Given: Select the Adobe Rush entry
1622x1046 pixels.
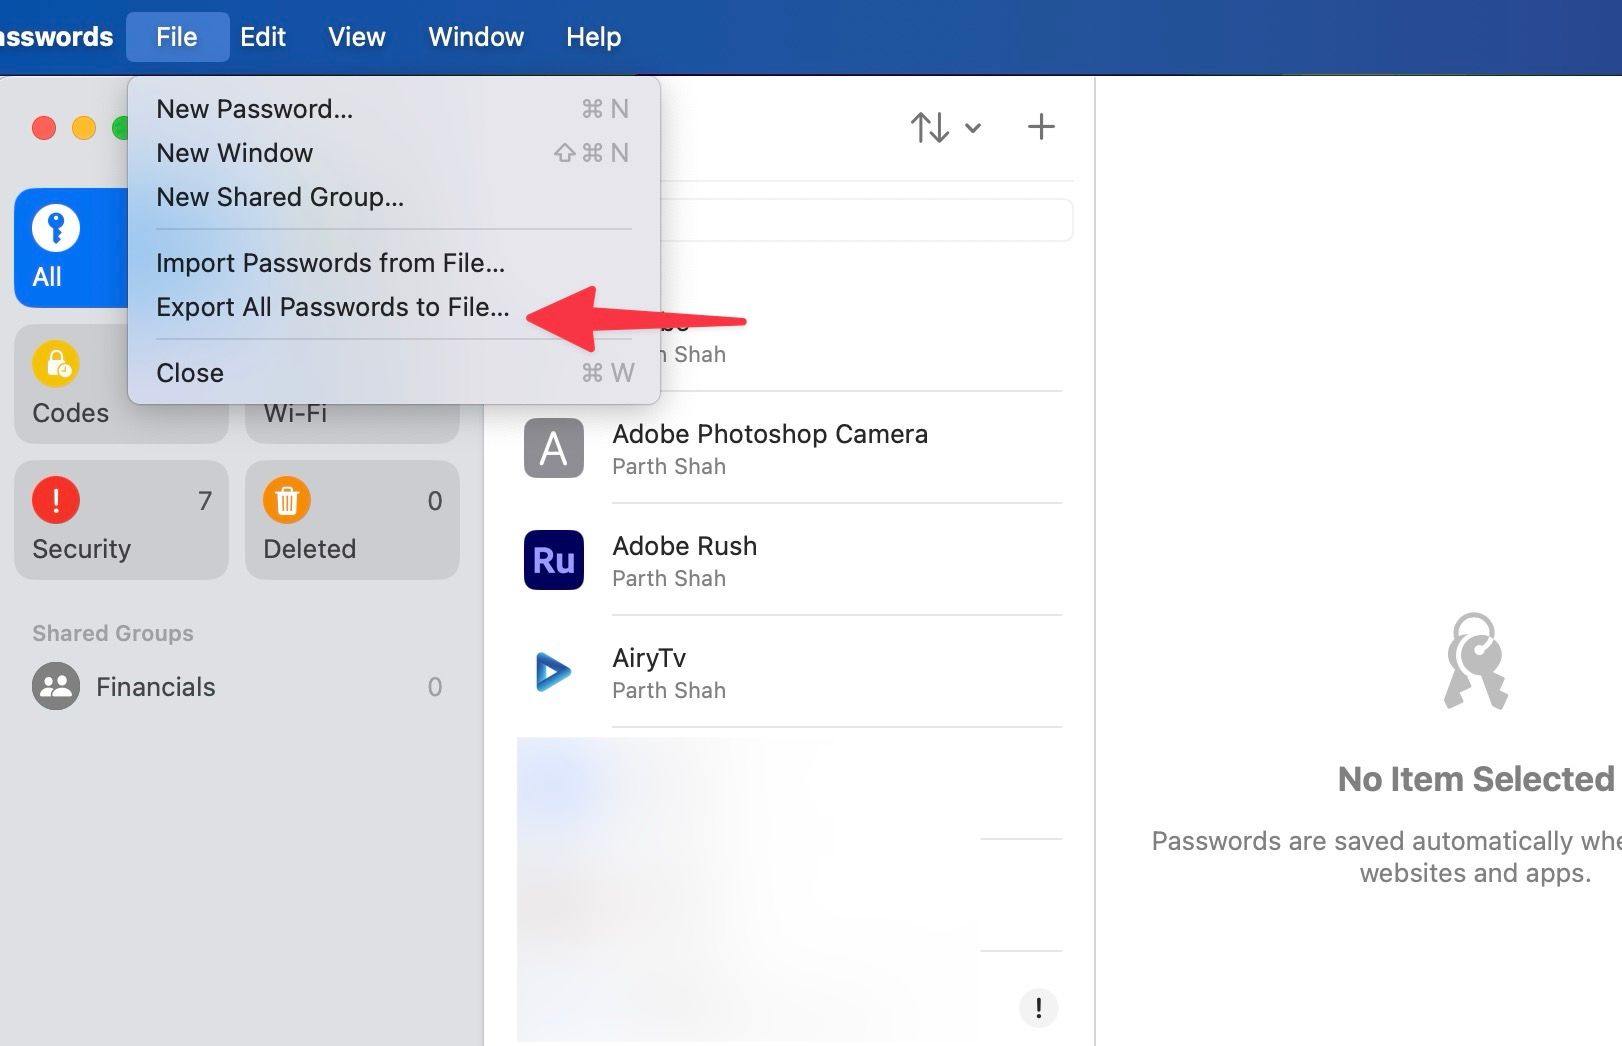Looking at the screenshot, I should 790,560.
